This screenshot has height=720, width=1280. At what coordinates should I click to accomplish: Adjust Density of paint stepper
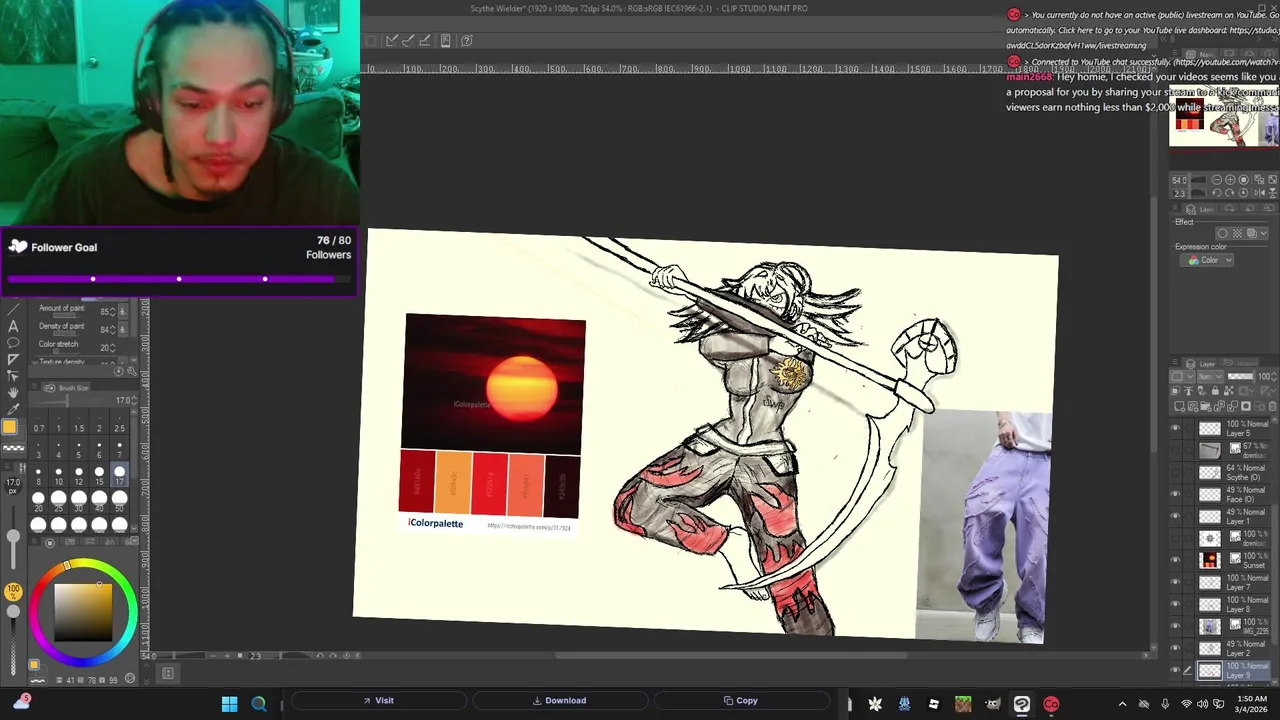click(112, 330)
